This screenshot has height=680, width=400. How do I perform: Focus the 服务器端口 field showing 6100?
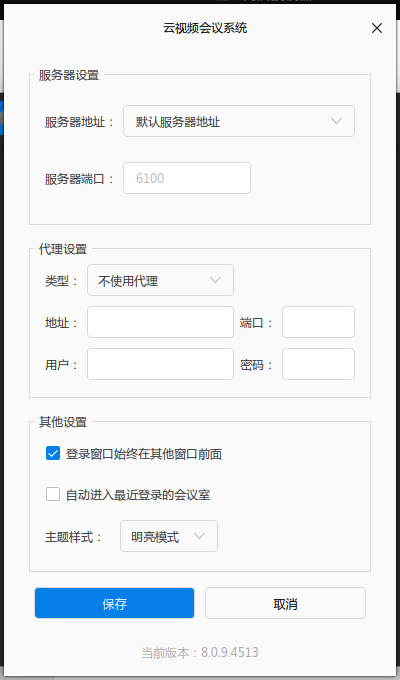click(x=187, y=178)
